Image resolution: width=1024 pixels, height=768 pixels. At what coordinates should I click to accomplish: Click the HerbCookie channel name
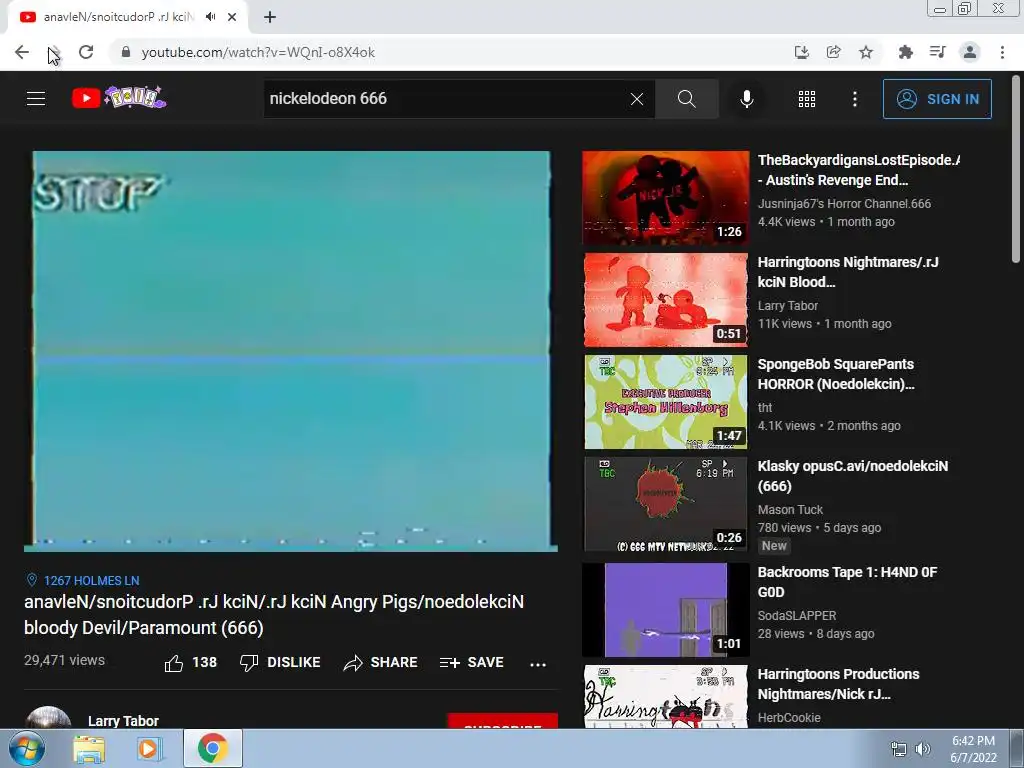click(x=789, y=718)
